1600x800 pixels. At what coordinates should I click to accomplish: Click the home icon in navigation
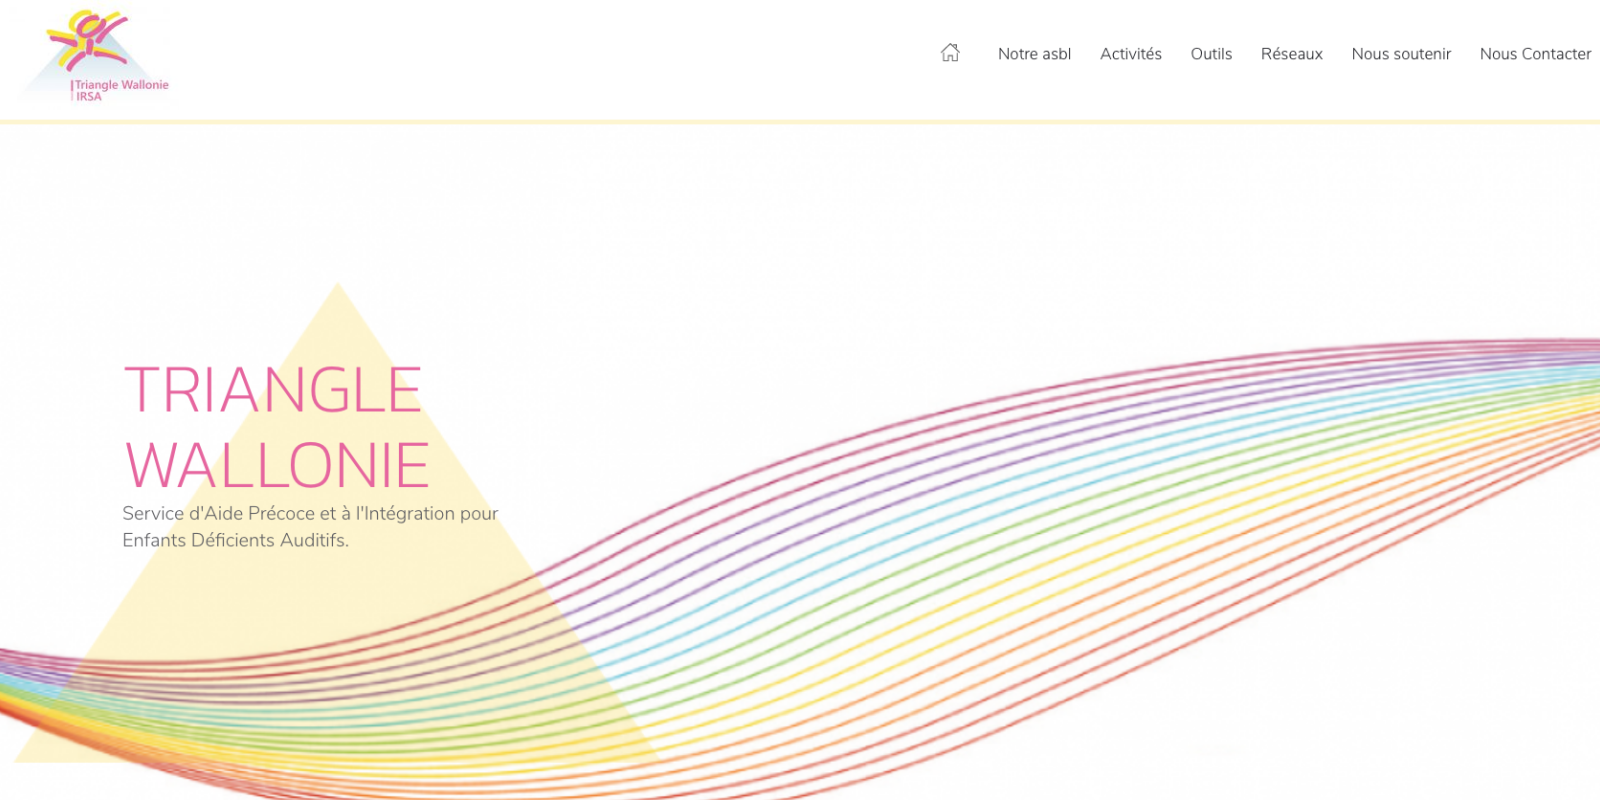pyautogui.click(x=950, y=53)
